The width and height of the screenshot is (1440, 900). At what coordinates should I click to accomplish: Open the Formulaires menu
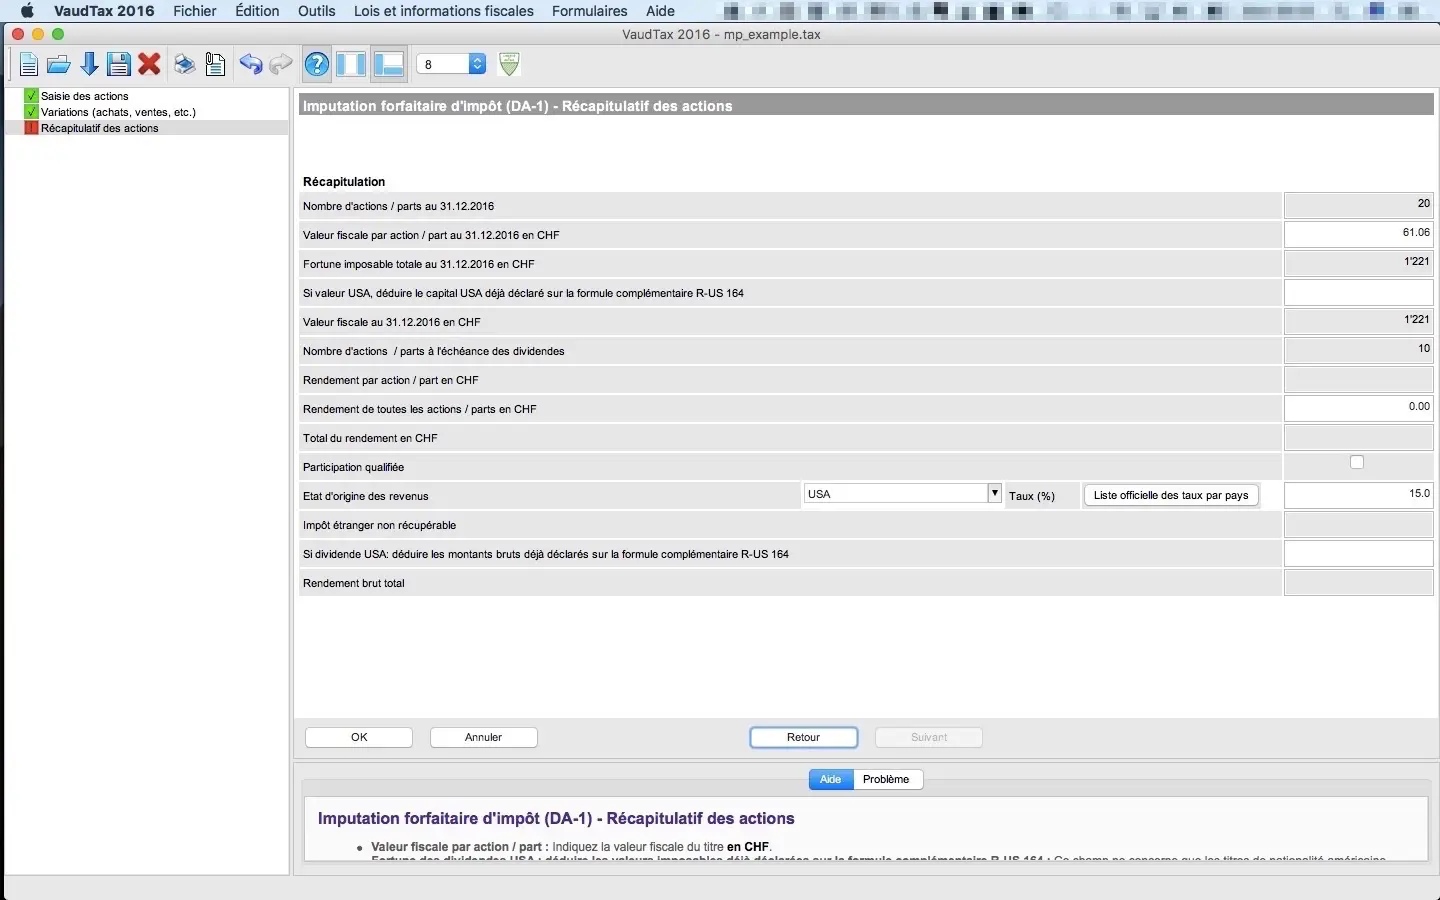[590, 11]
